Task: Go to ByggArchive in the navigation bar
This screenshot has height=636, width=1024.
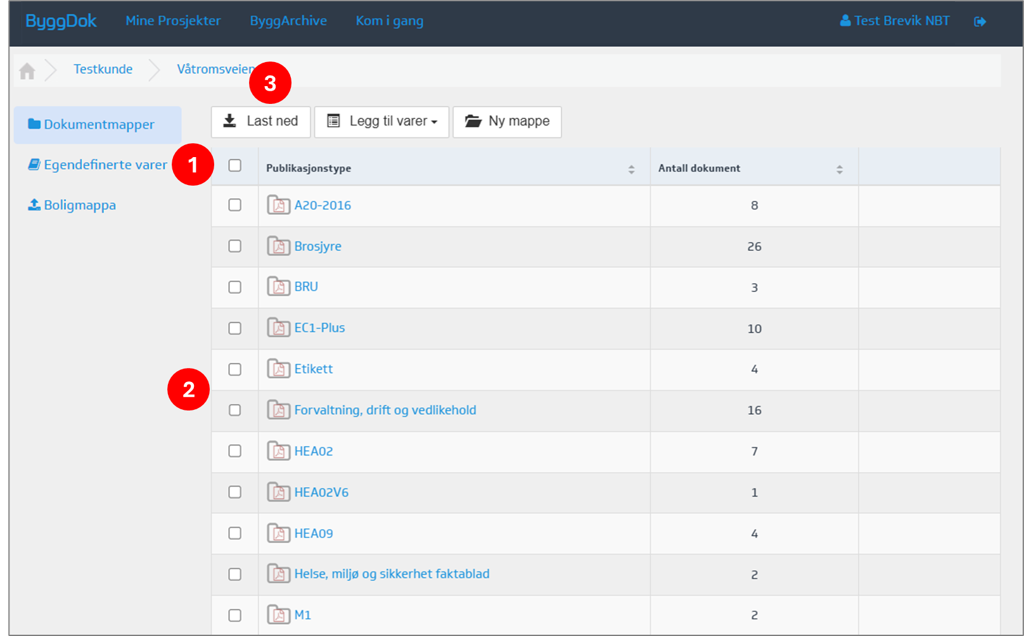Action: point(288,21)
